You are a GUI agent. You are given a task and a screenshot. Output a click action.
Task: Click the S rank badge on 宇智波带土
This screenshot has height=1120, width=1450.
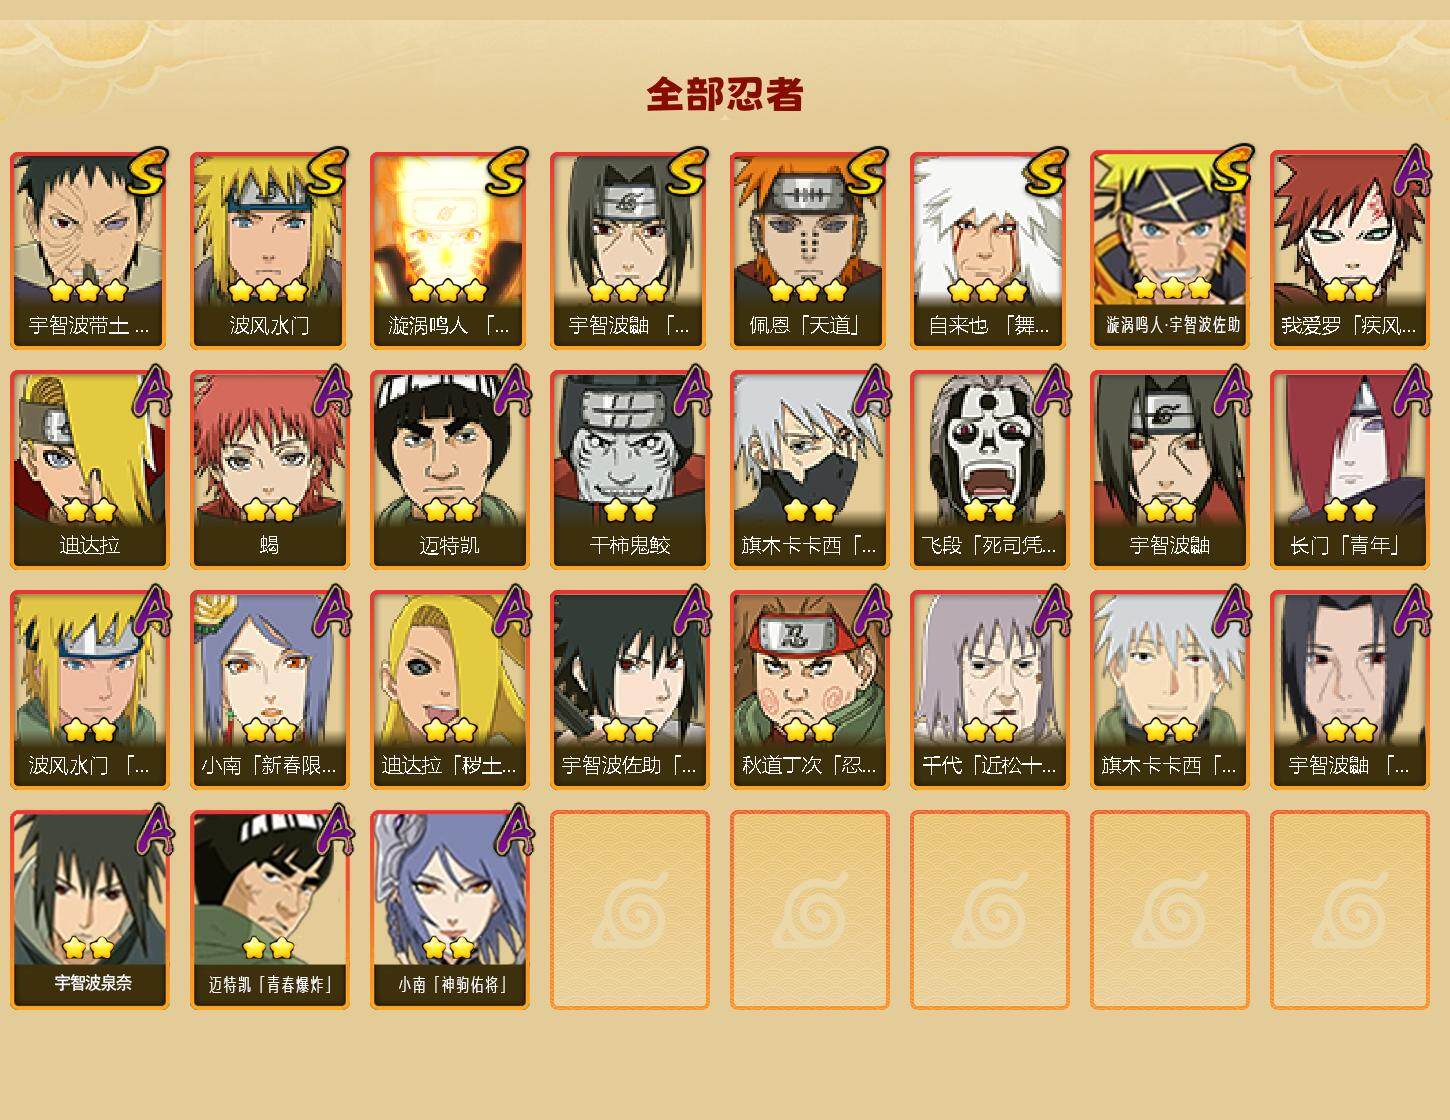click(x=147, y=171)
